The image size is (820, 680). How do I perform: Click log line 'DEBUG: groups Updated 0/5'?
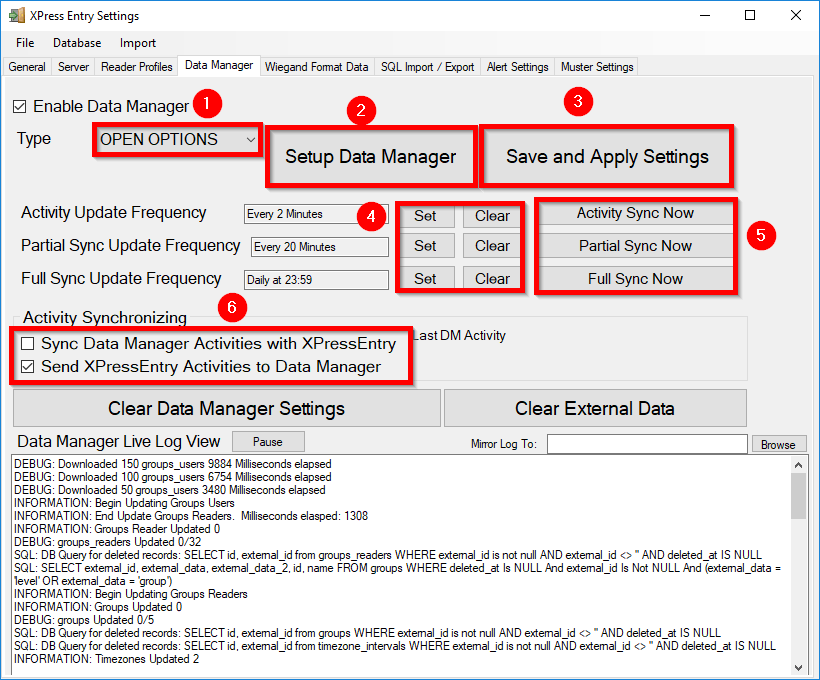coord(84,620)
